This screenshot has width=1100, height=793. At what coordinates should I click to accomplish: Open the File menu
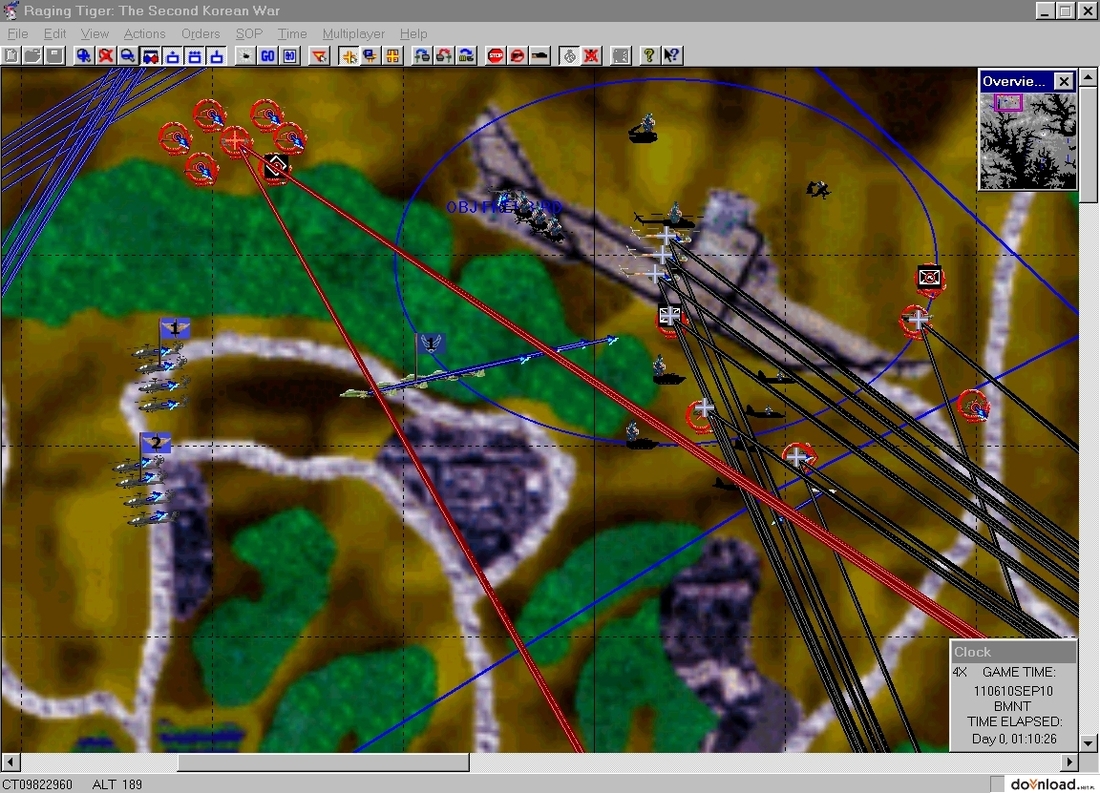pos(18,34)
